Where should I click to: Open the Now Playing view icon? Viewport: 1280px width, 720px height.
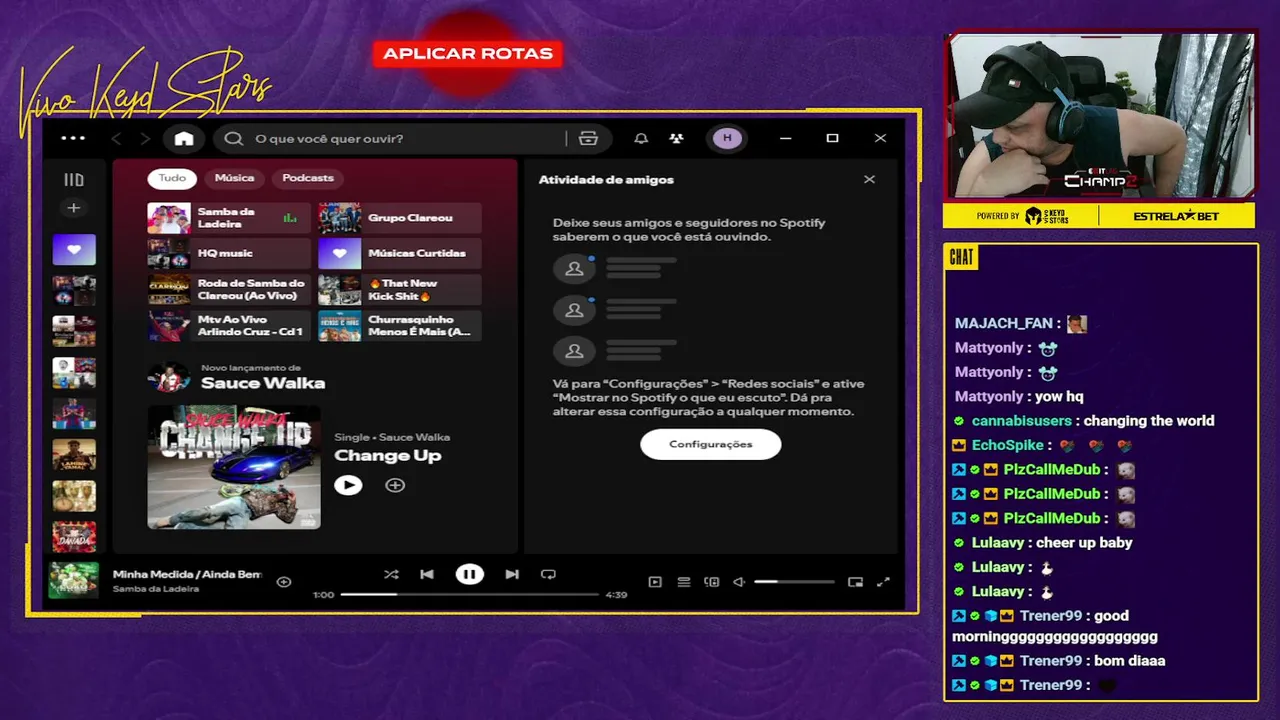pos(655,582)
